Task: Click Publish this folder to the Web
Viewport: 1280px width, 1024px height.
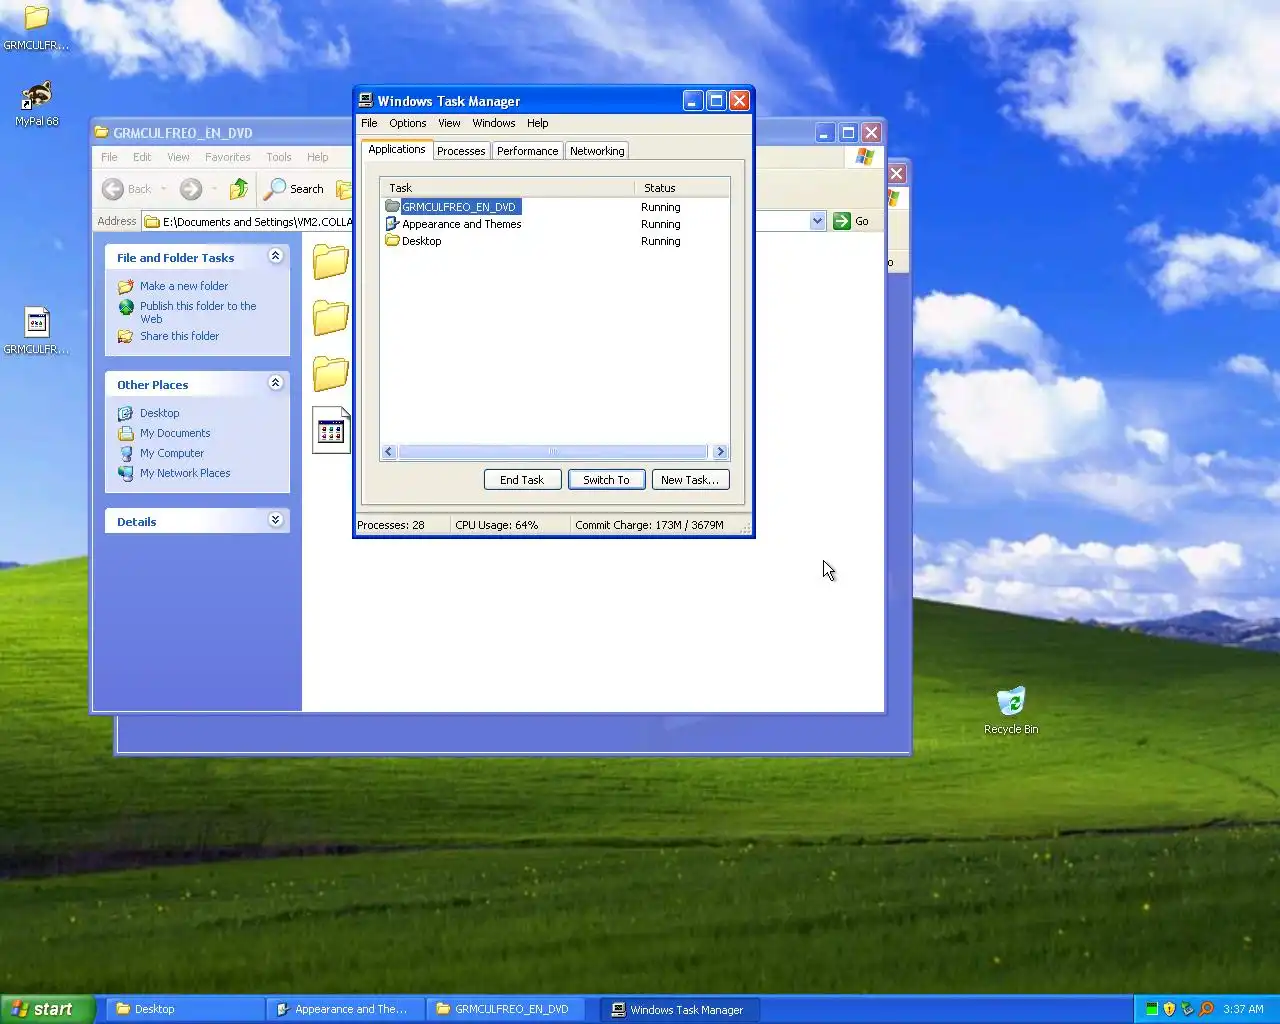Action: tap(198, 312)
